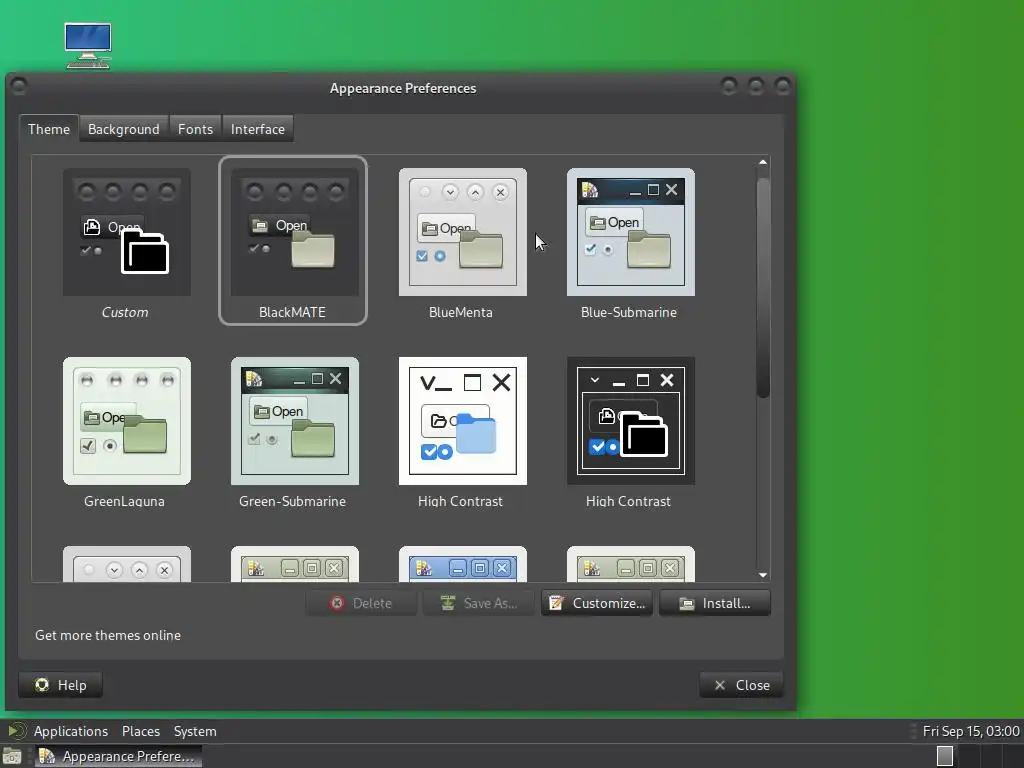The image size is (1024, 768).
Task: Click the Save As... button
Action: [479, 603]
